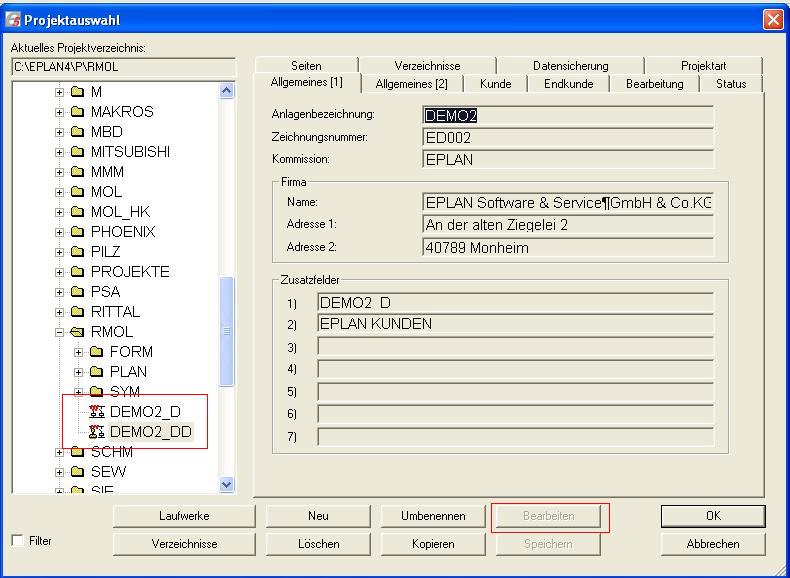
Task: Open the Verzeichnisse tab
Action: (x=427, y=66)
